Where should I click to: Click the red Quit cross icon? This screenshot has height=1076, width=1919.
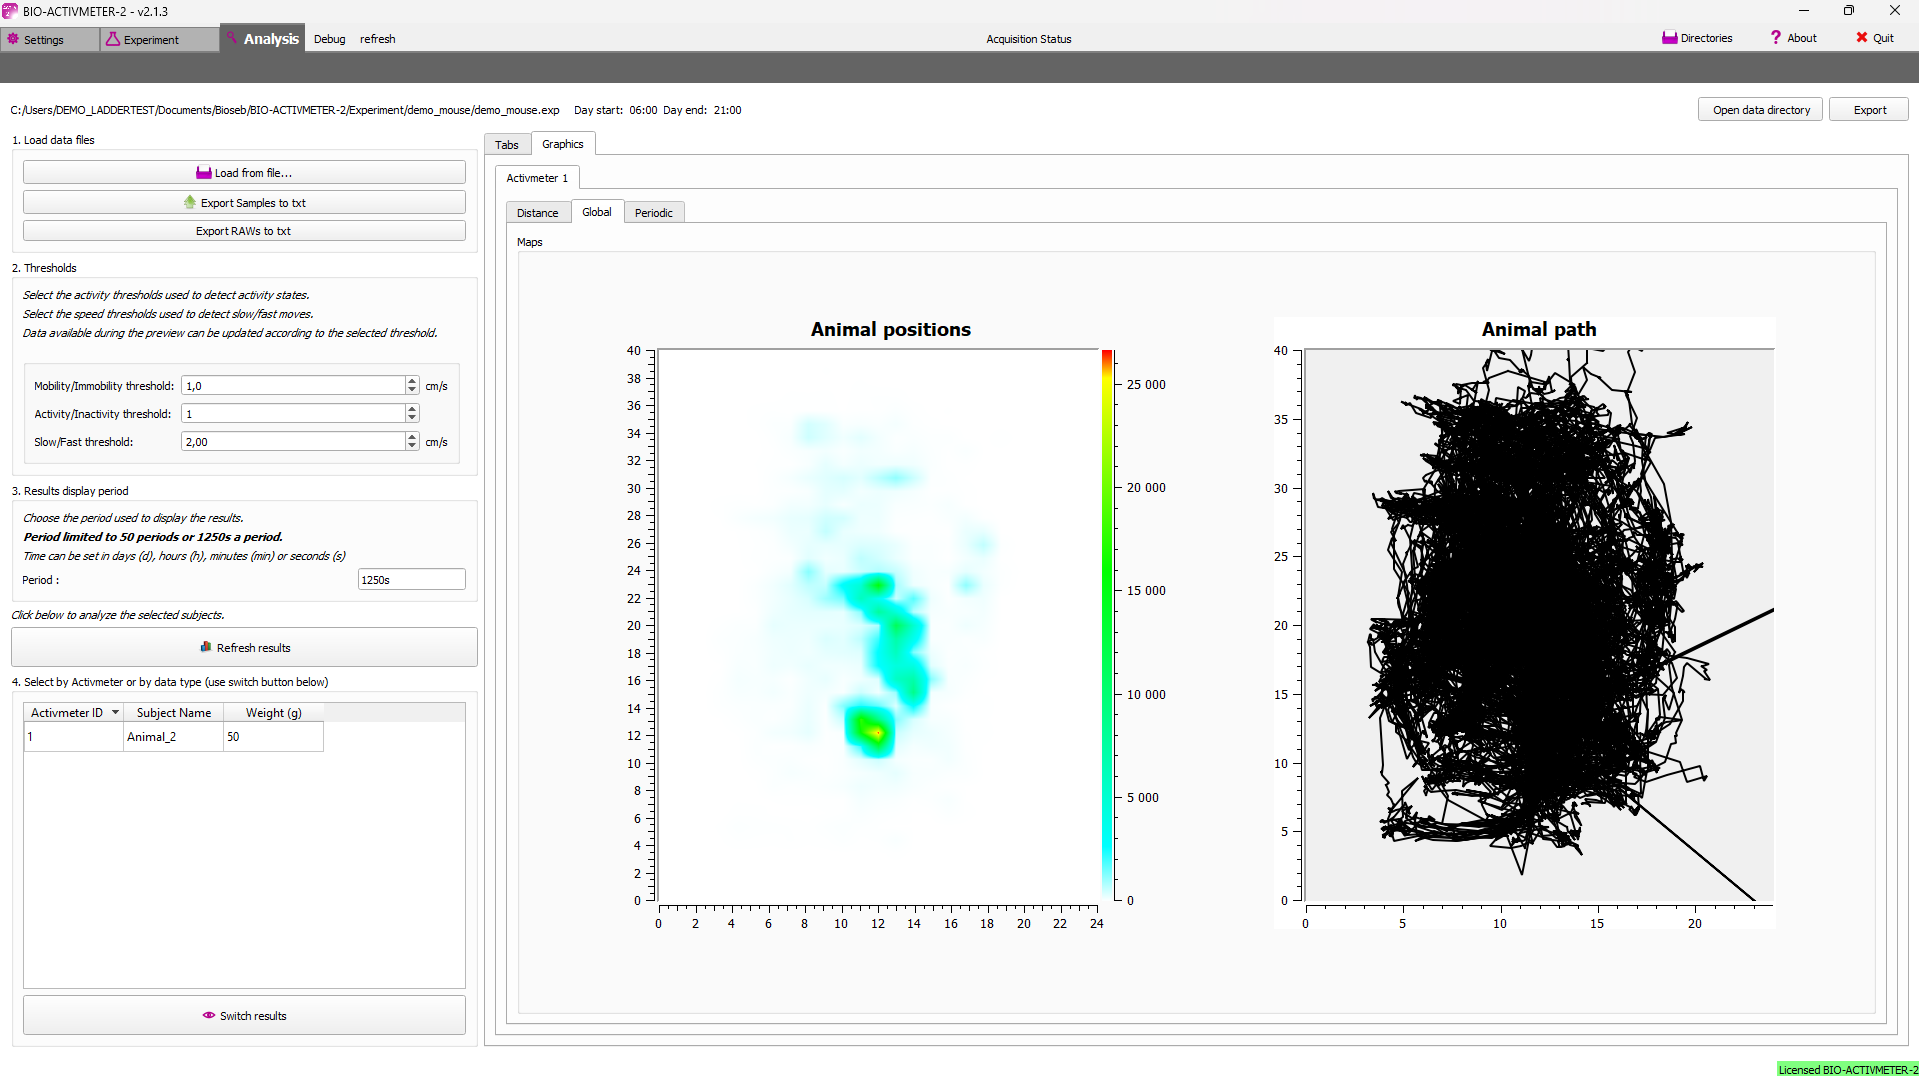click(x=1861, y=38)
